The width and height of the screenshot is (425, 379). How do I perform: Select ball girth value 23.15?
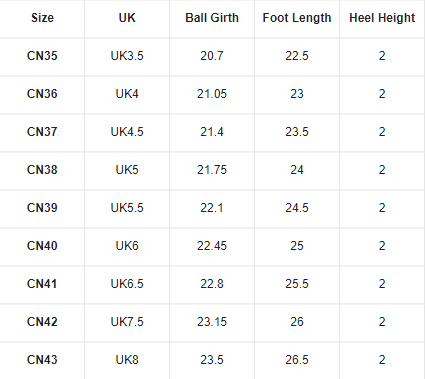tap(212, 322)
